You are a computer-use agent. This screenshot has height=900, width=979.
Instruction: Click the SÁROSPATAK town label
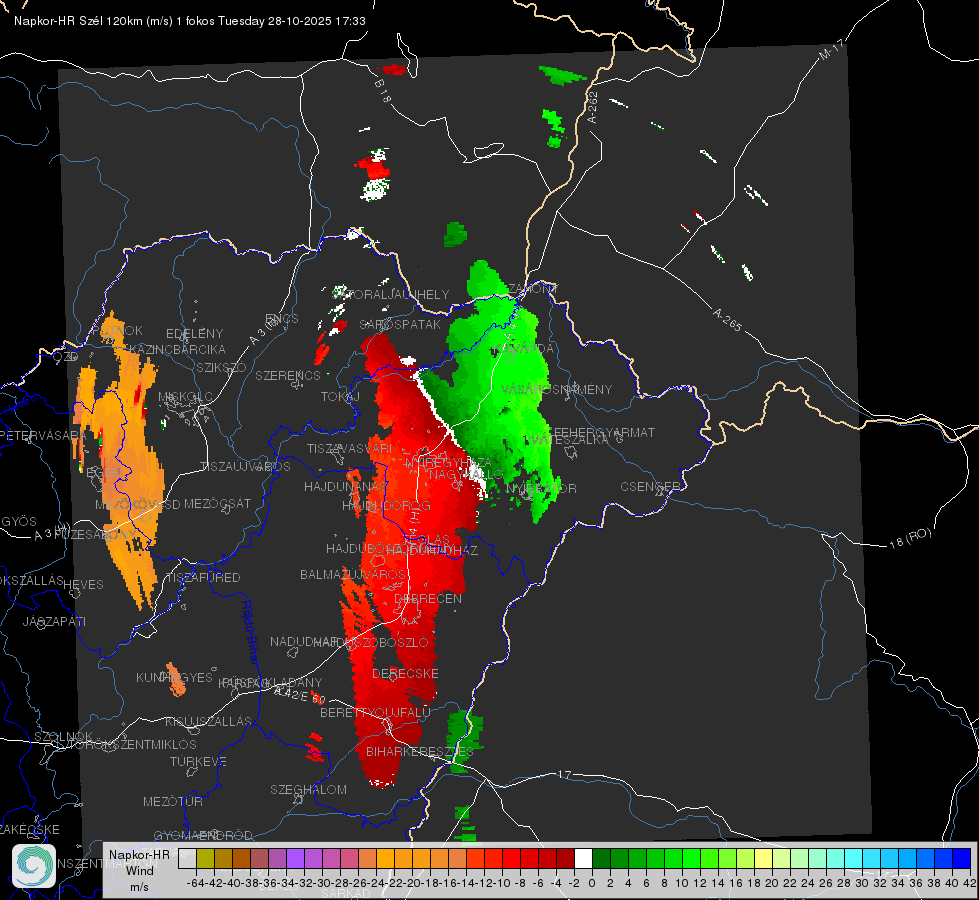pyautogui.click(x=400, y=325)
